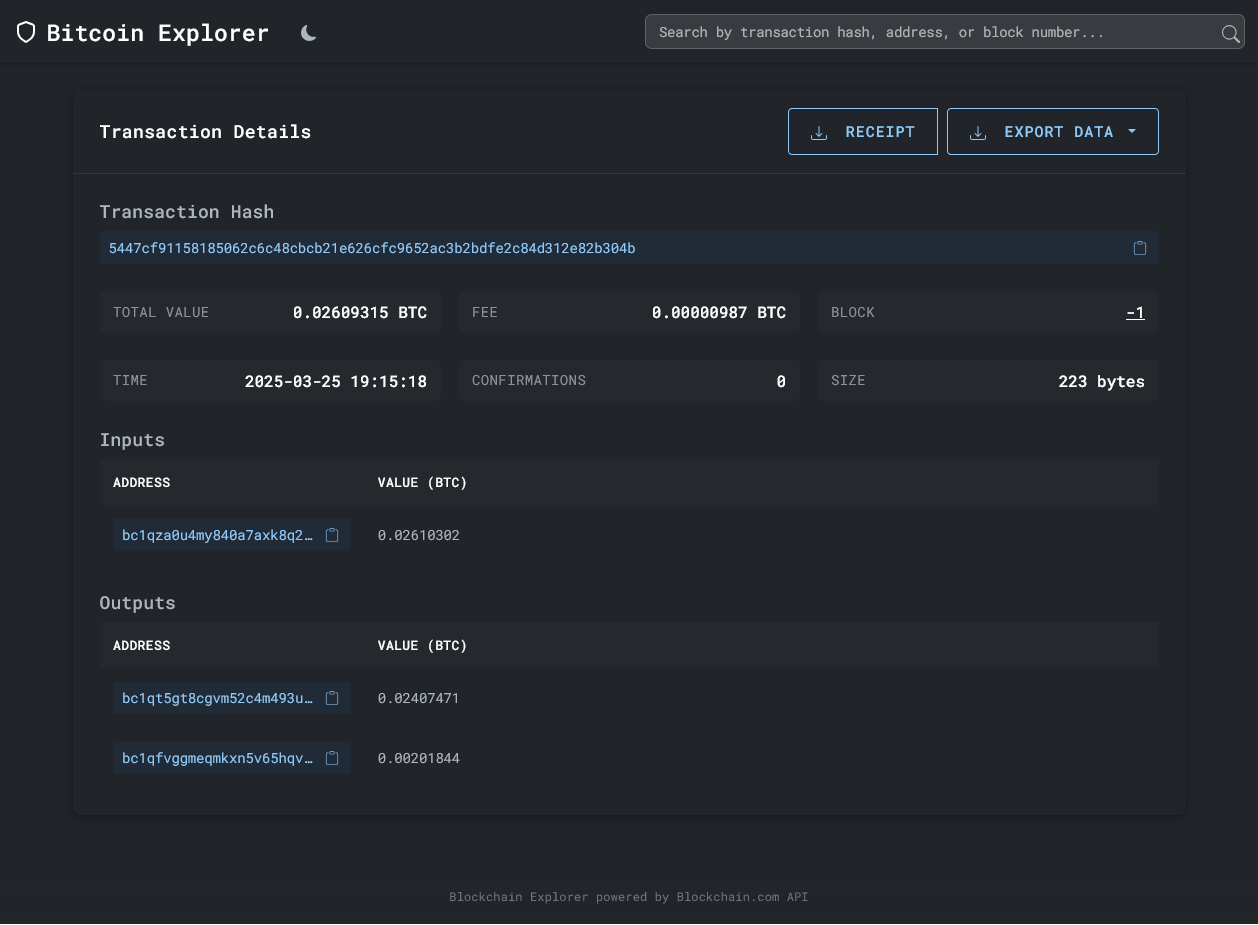
Task: Toggle dark mode with the moon icon
Action: coord(309,33)
